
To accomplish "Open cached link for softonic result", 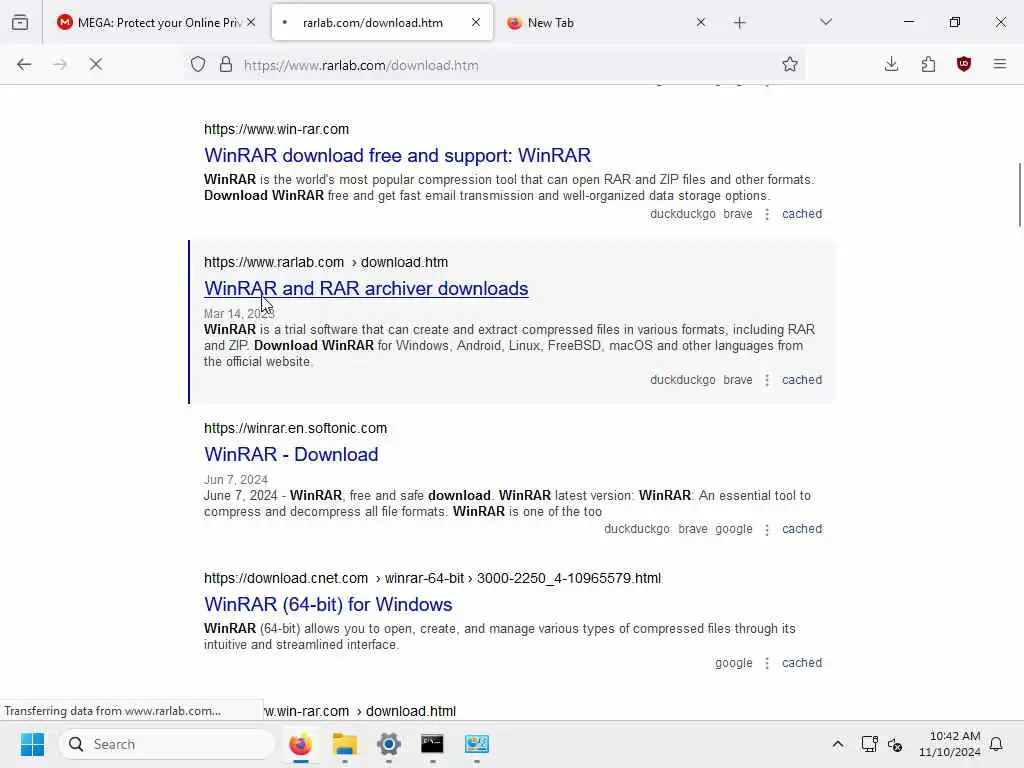I will point(802,529).
